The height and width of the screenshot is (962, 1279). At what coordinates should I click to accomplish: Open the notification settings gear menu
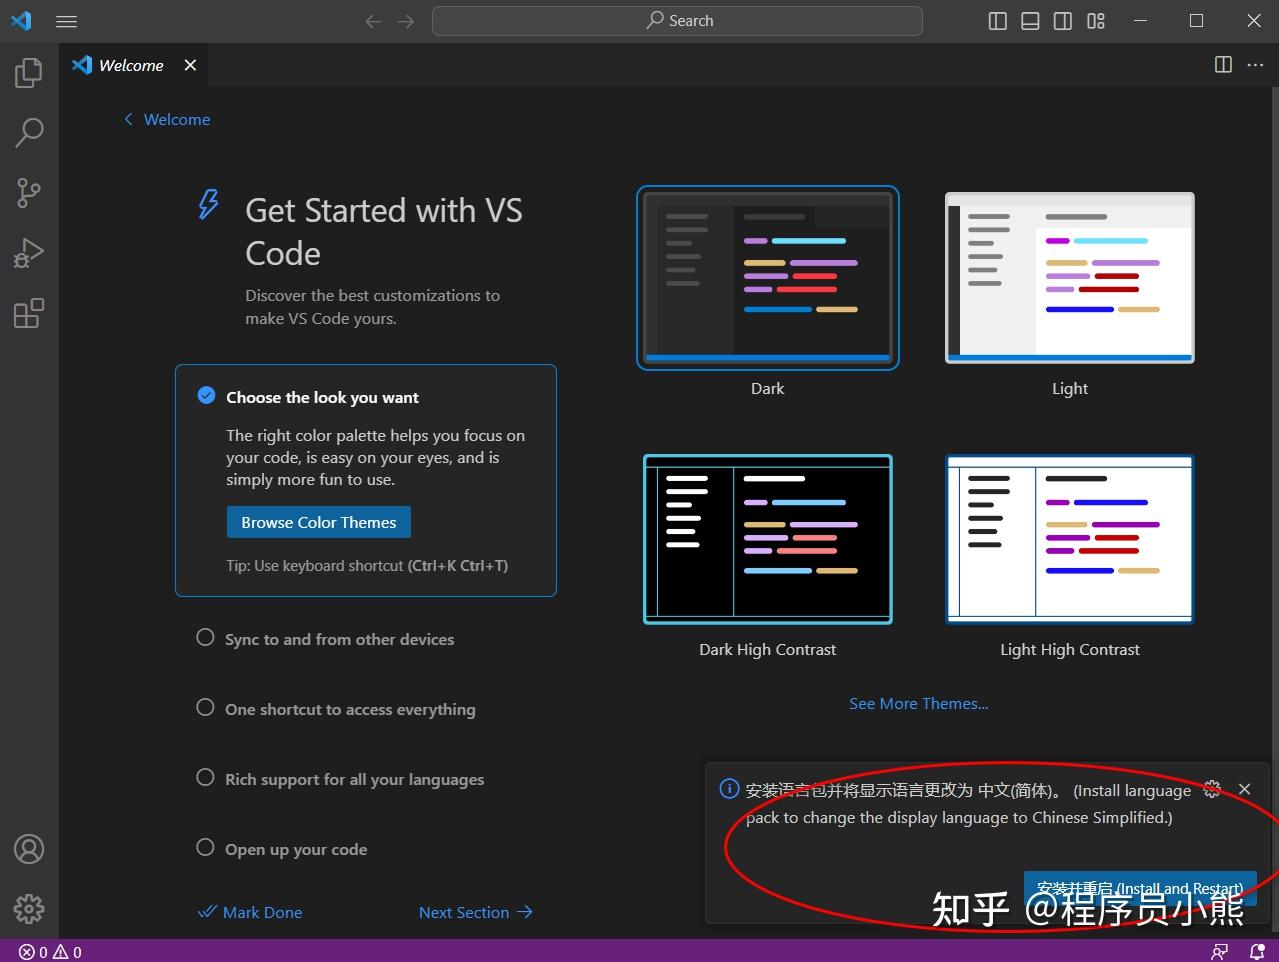click(1212, 789)
